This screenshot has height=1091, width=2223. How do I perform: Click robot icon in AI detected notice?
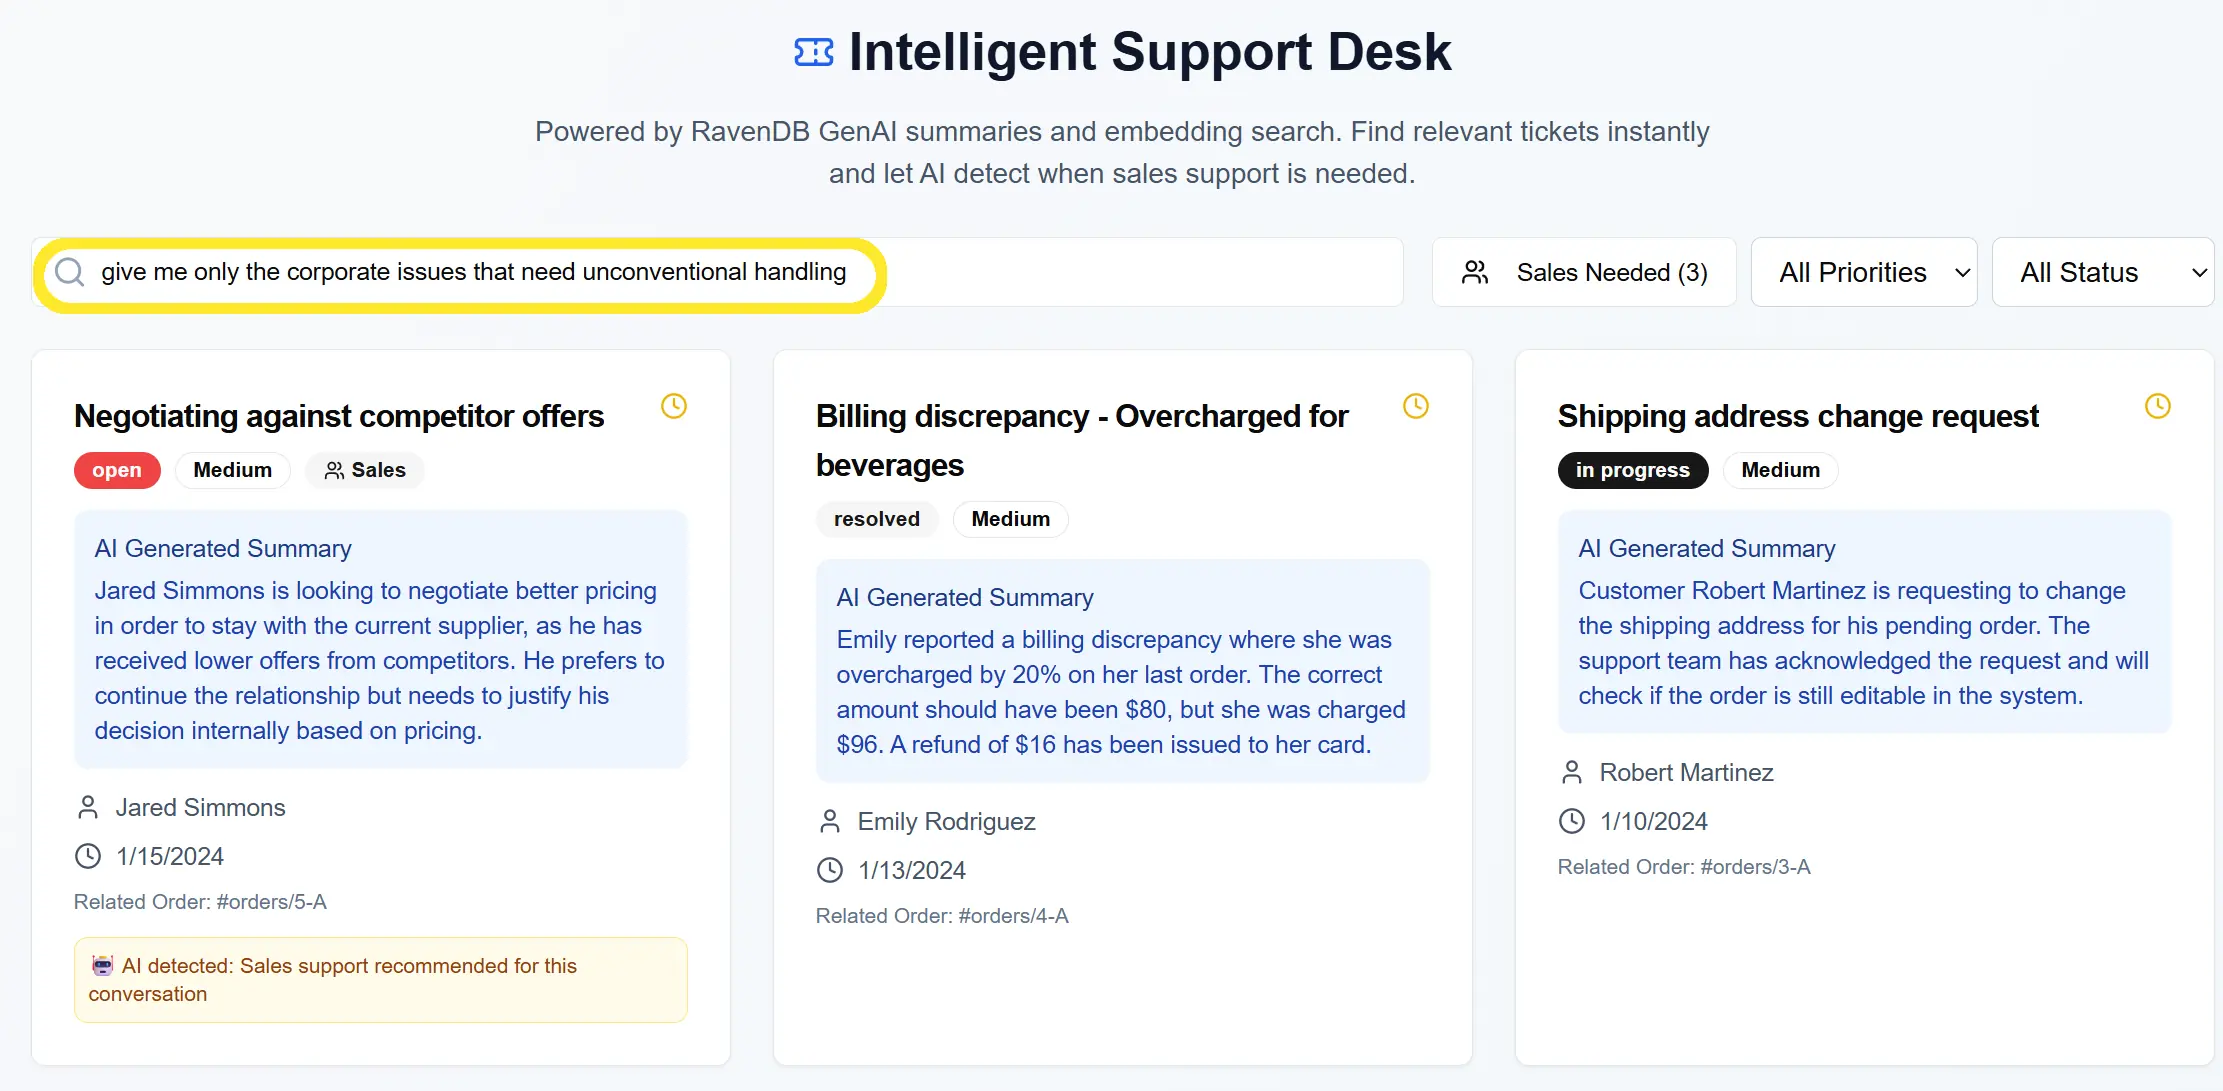point(102,966)
